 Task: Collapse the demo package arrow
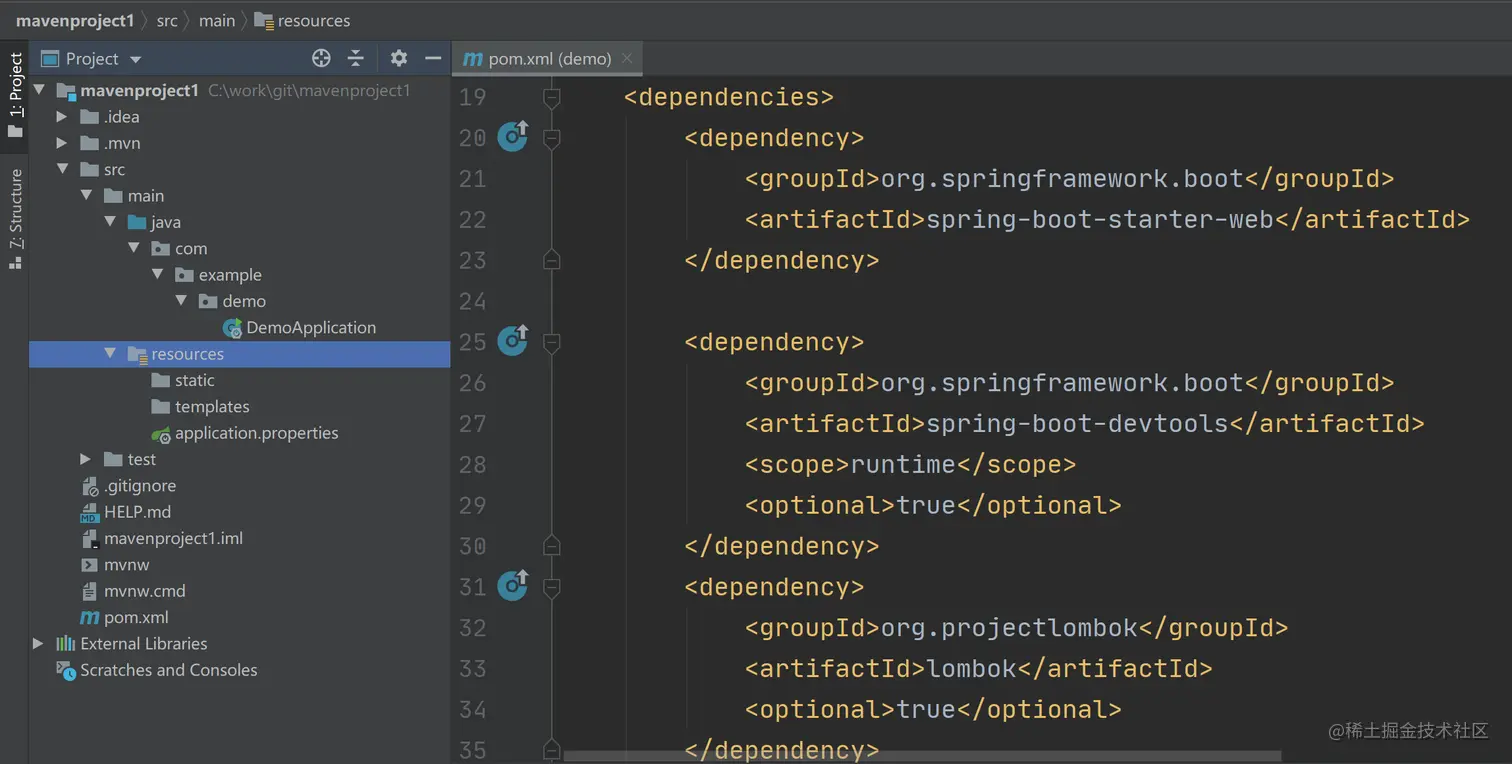182,301
